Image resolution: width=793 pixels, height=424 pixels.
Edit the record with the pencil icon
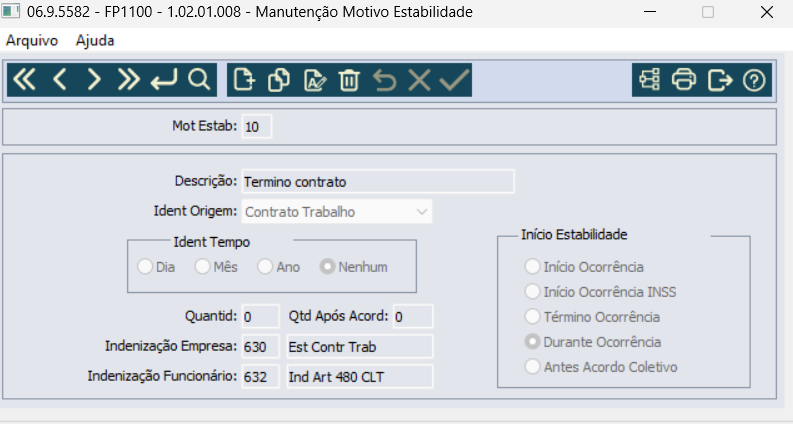(314, 80)
